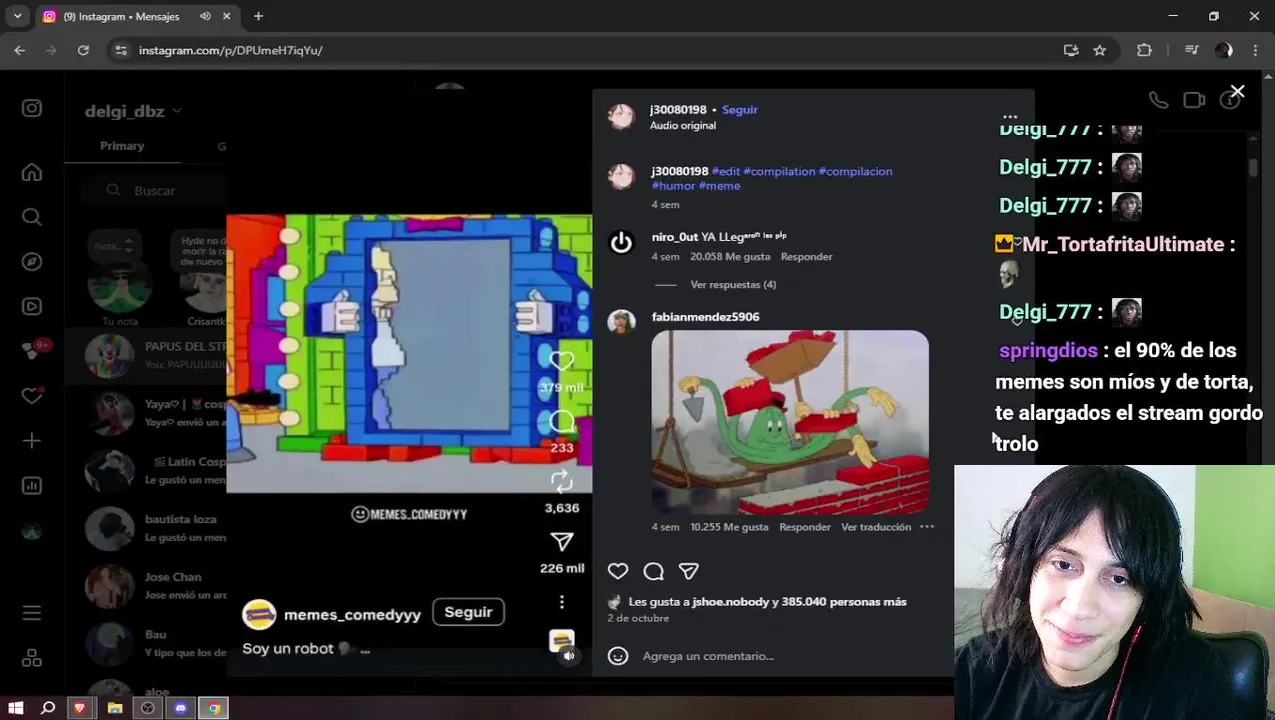This screenshot has width=1275, height=720.
Task: Share the post via action bar paper plane
Action: click(x=688, y=571)
